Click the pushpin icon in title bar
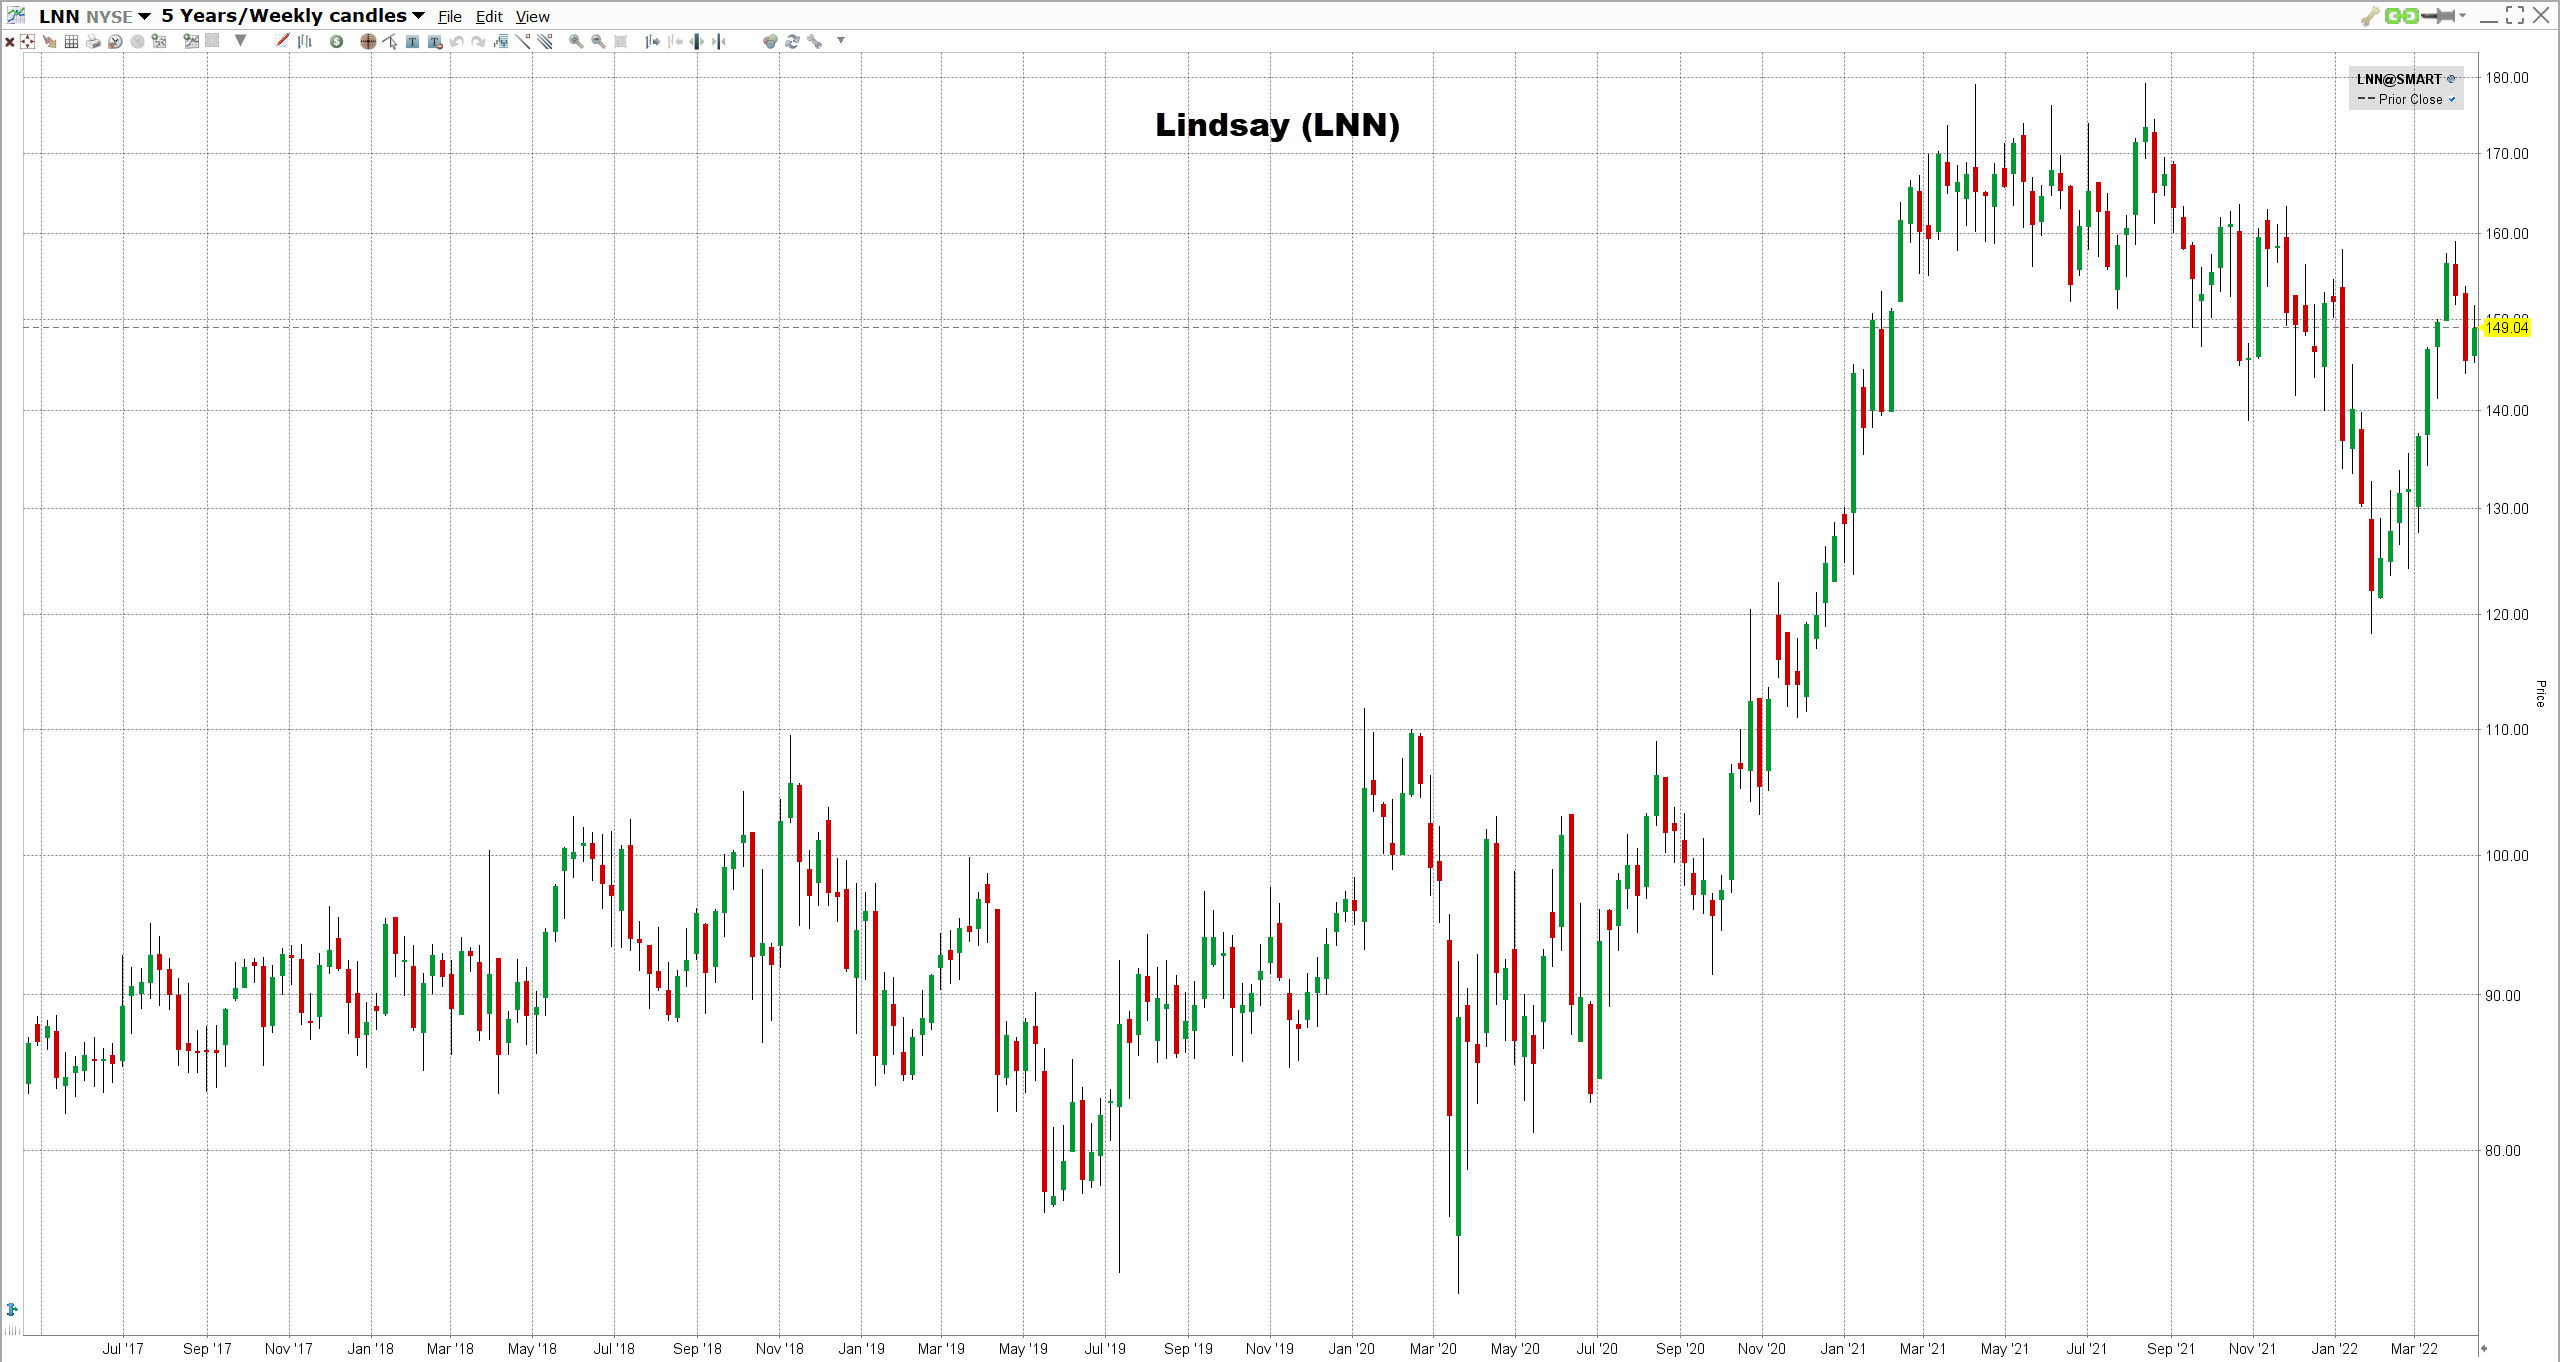The image size is (2560, 1362). [x=2439, y=16]
